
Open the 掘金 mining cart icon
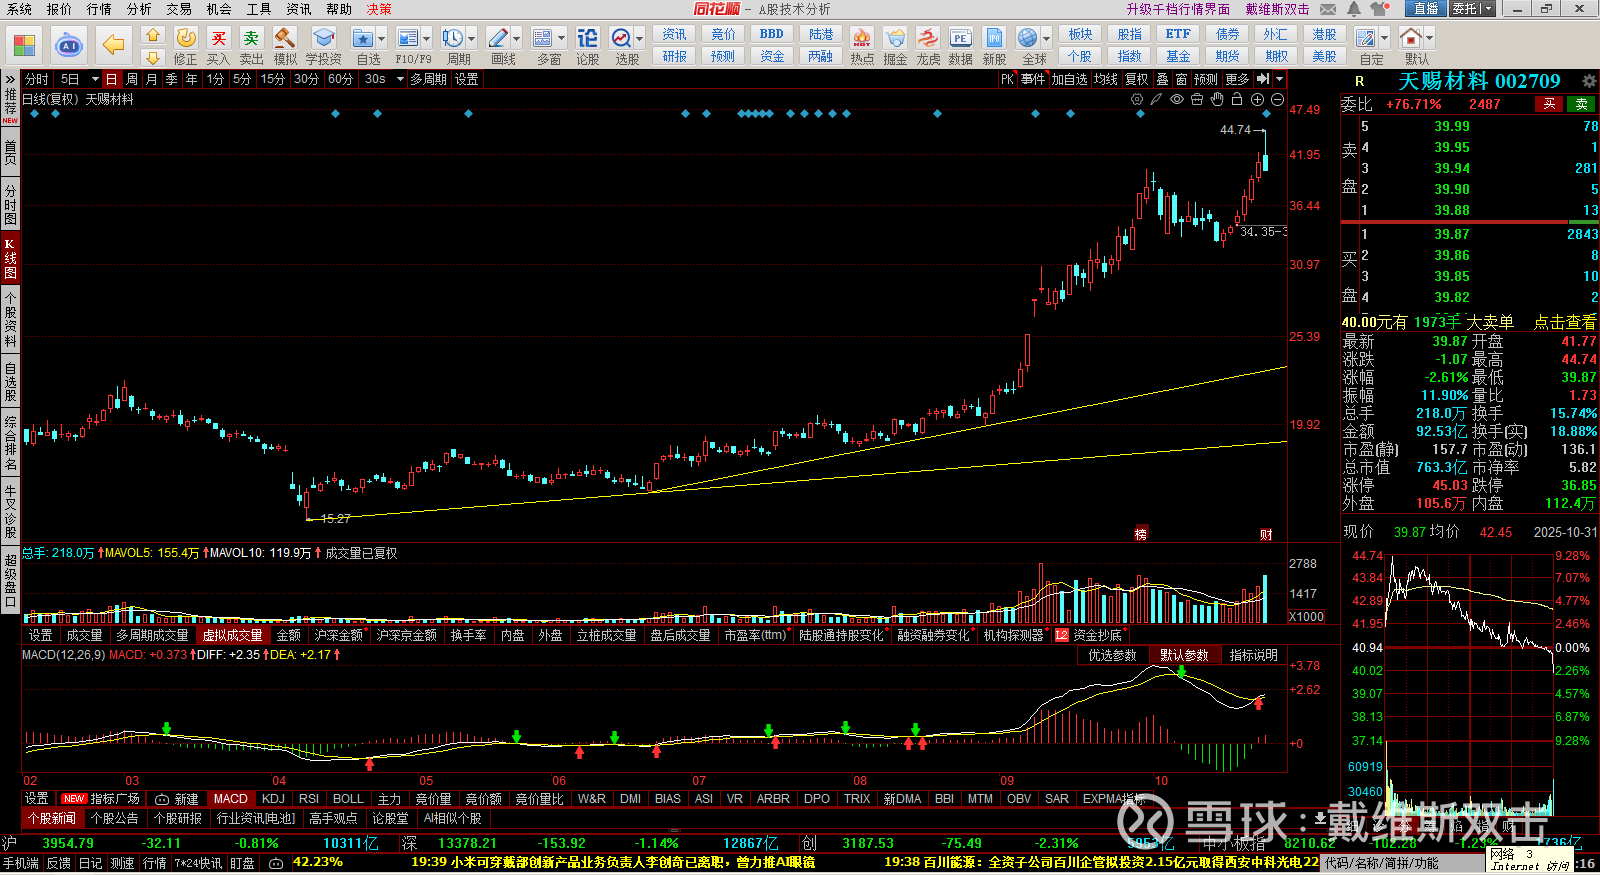click(x=895, y=39)
